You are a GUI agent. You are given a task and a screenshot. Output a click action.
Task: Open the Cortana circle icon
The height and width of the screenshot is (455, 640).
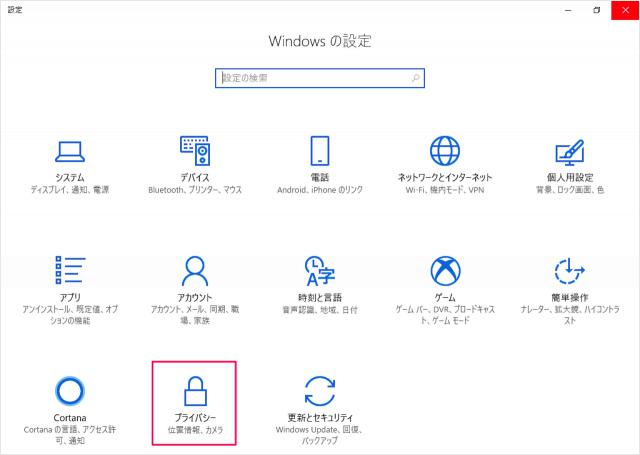point(70,391)
